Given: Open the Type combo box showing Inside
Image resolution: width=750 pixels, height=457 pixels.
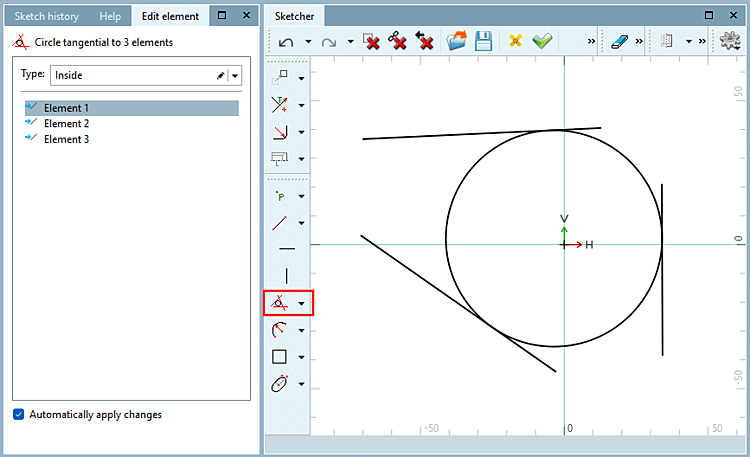Looking at the screenshot, I should click(146, 75).
